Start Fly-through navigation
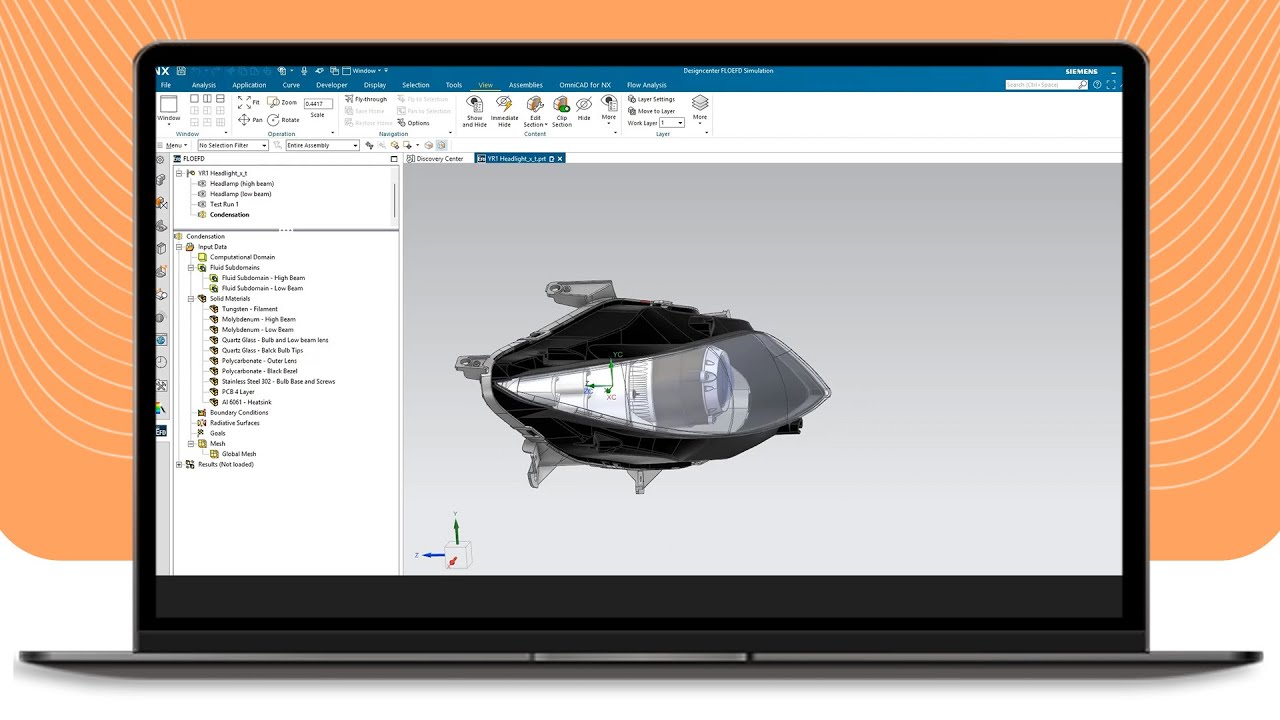This screenshot has width=1280, height=720. (x=366, y=99)
